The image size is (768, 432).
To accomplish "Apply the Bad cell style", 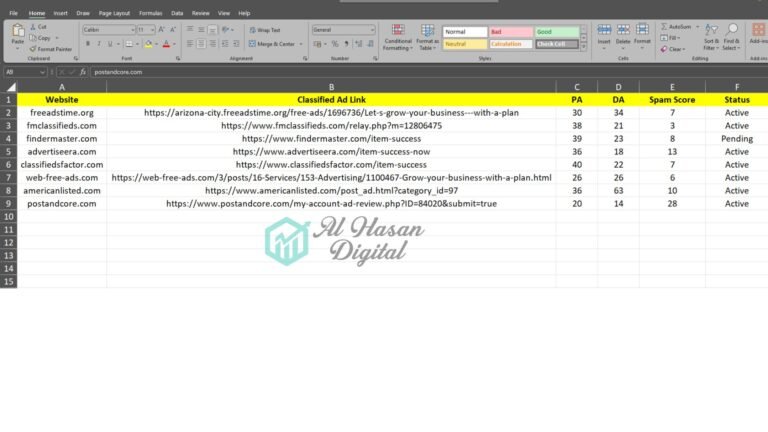I will click(511, 32).
